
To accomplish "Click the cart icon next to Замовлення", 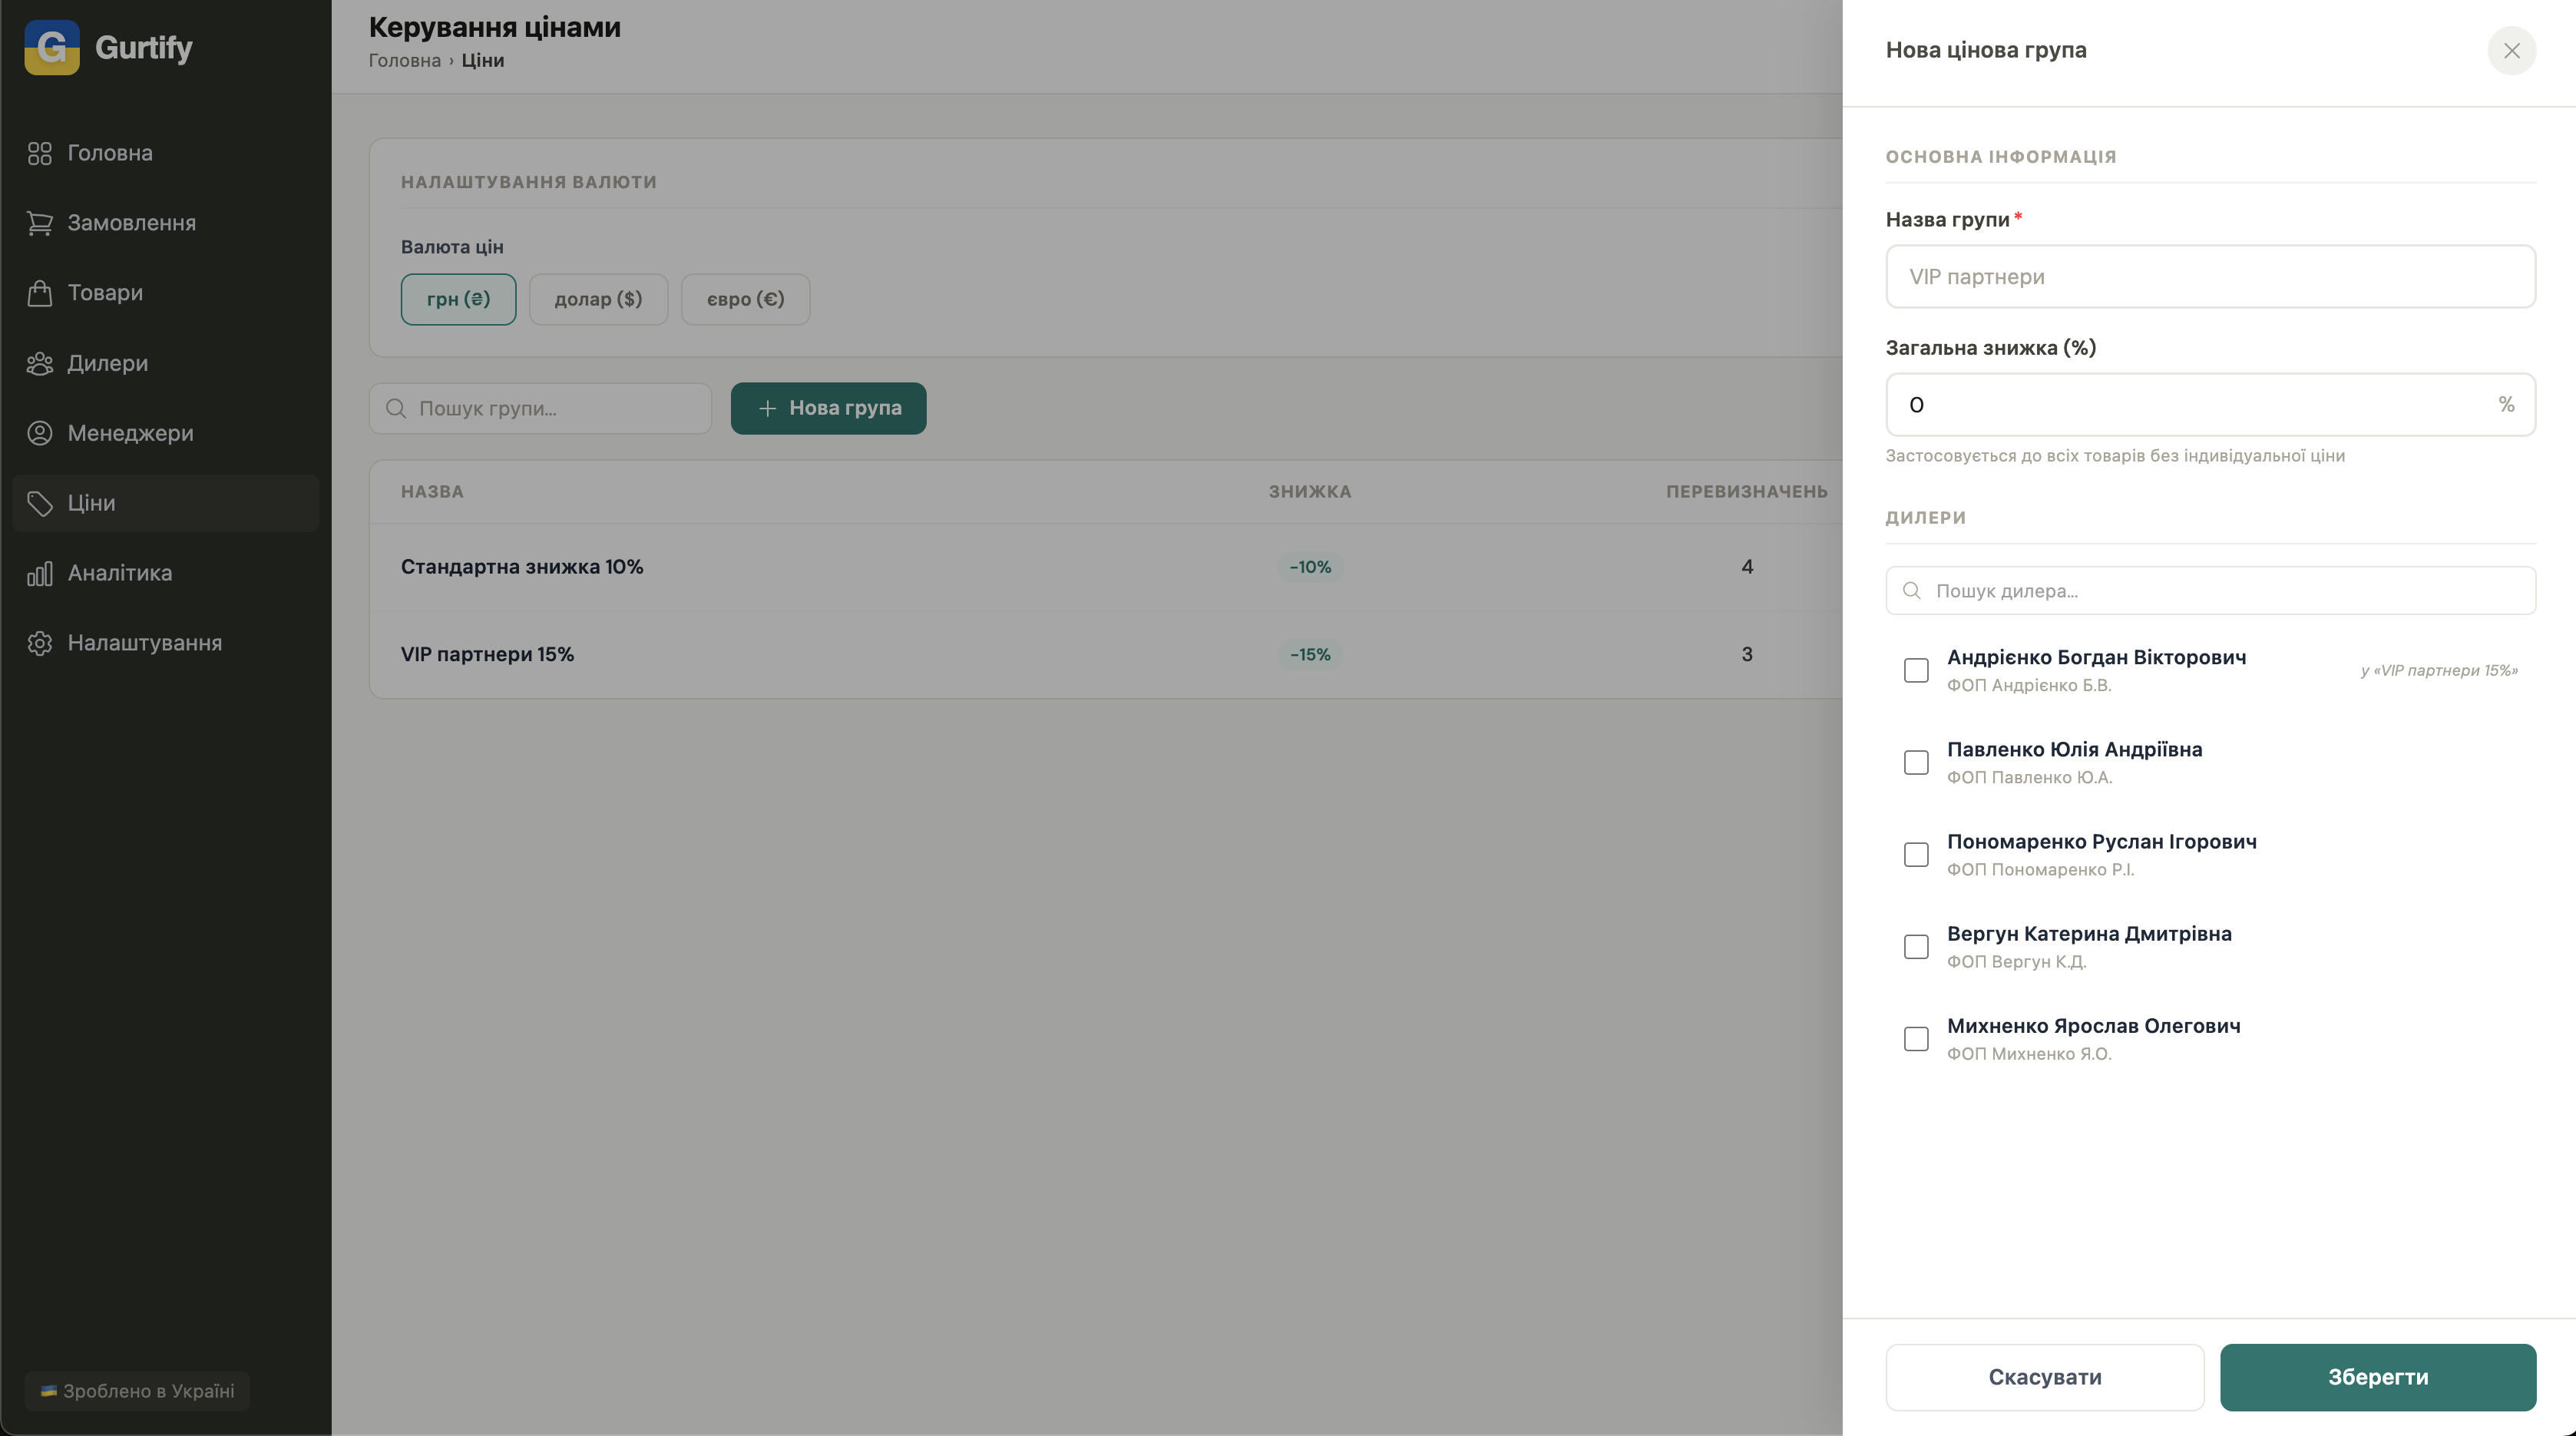I will (x=40, y=223).
